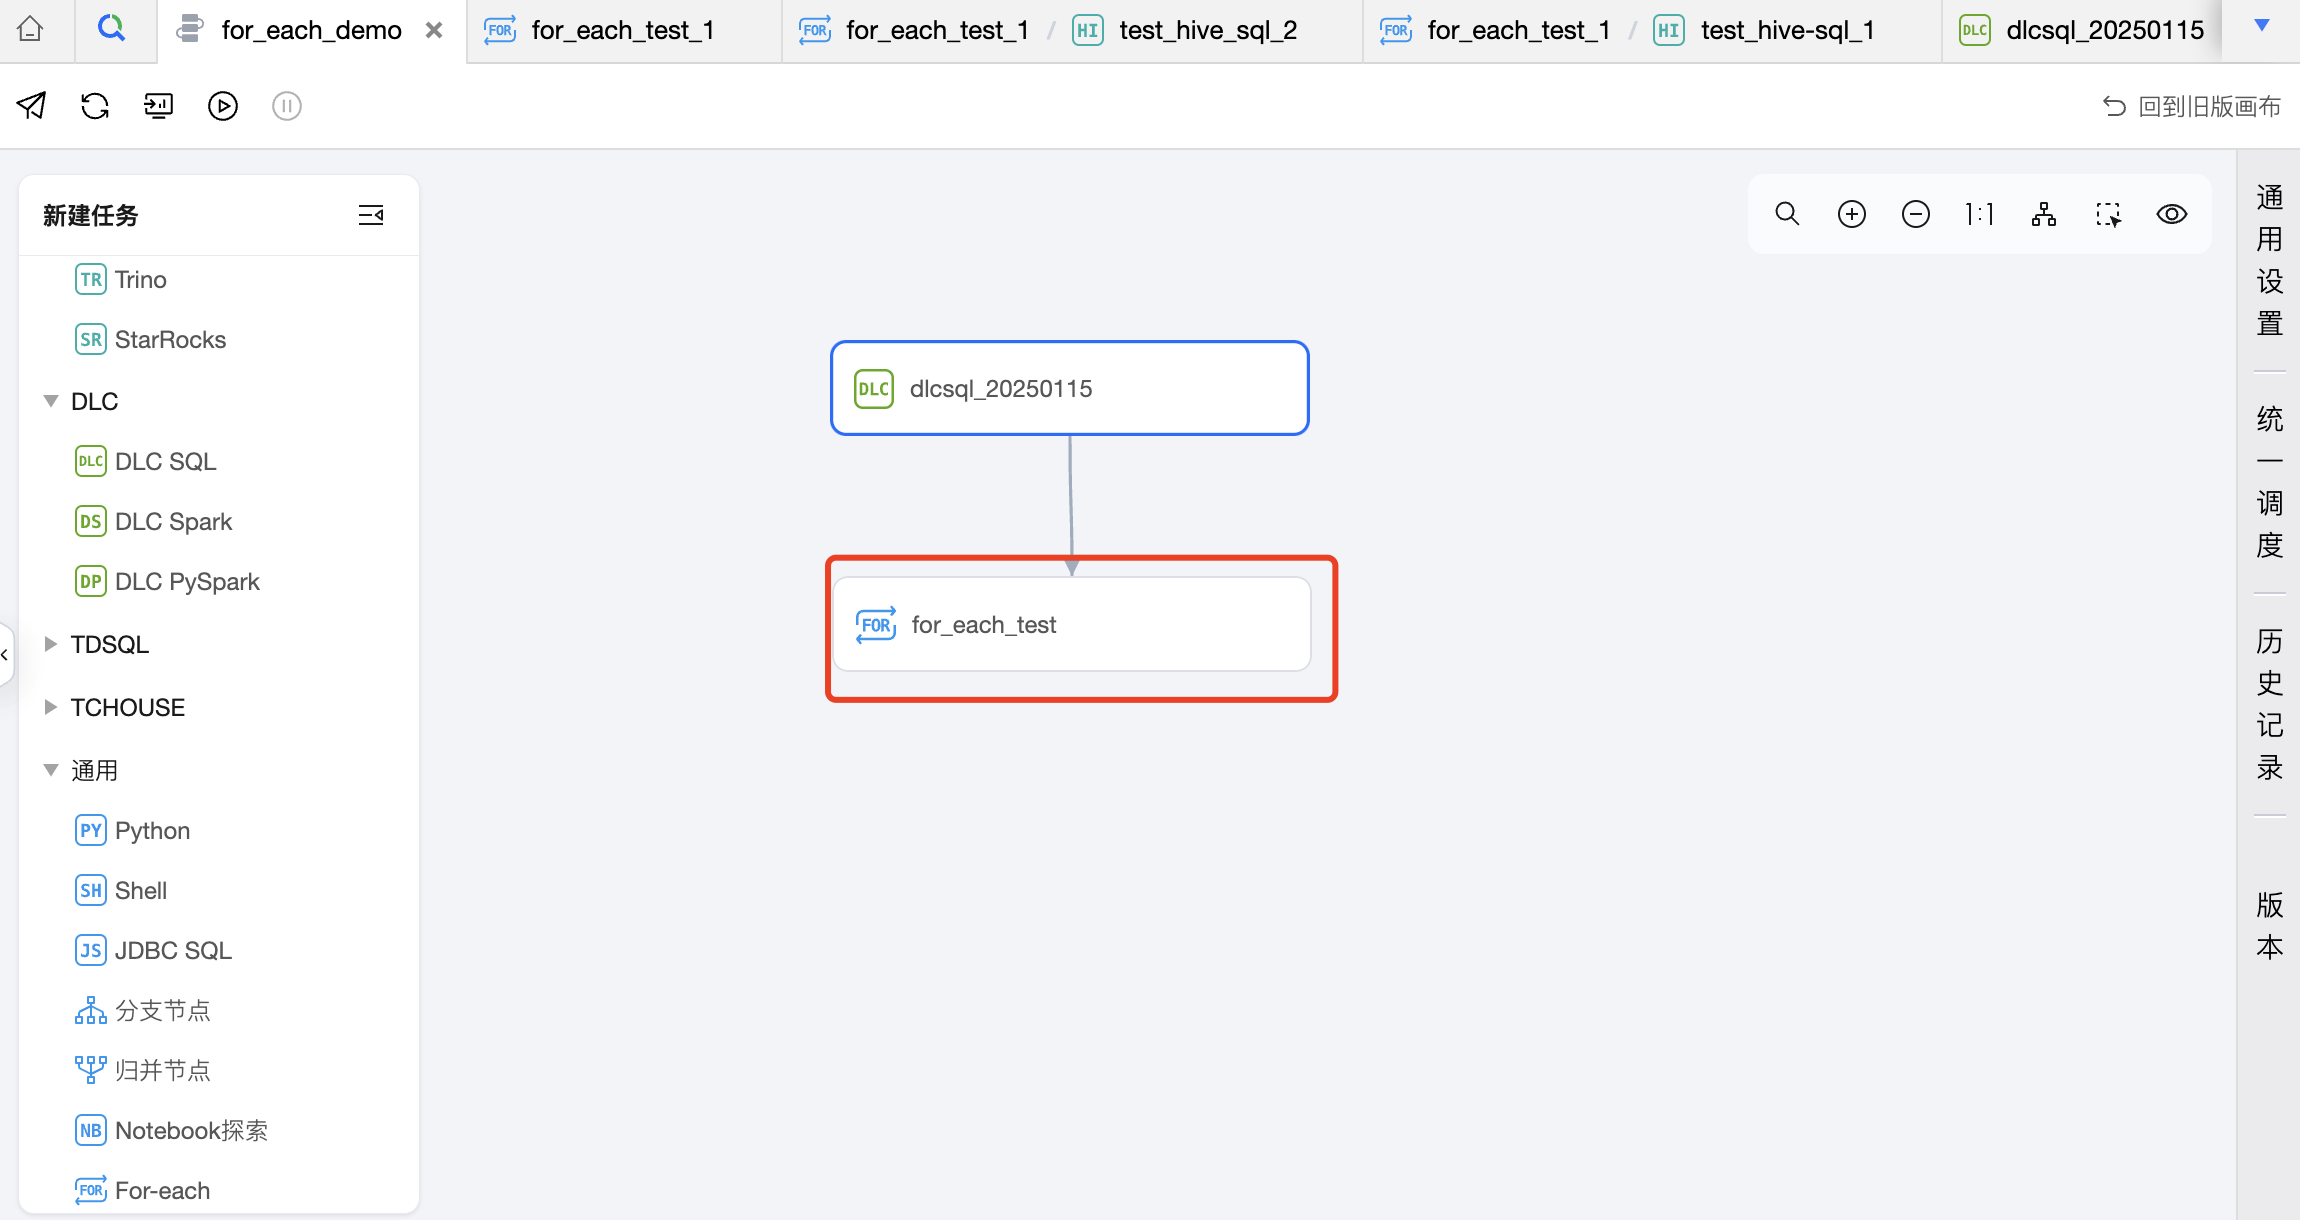Click the auto-layout hierarchy icon
Viewport: 2300px width, 1220px height.
click(2043, 214)
